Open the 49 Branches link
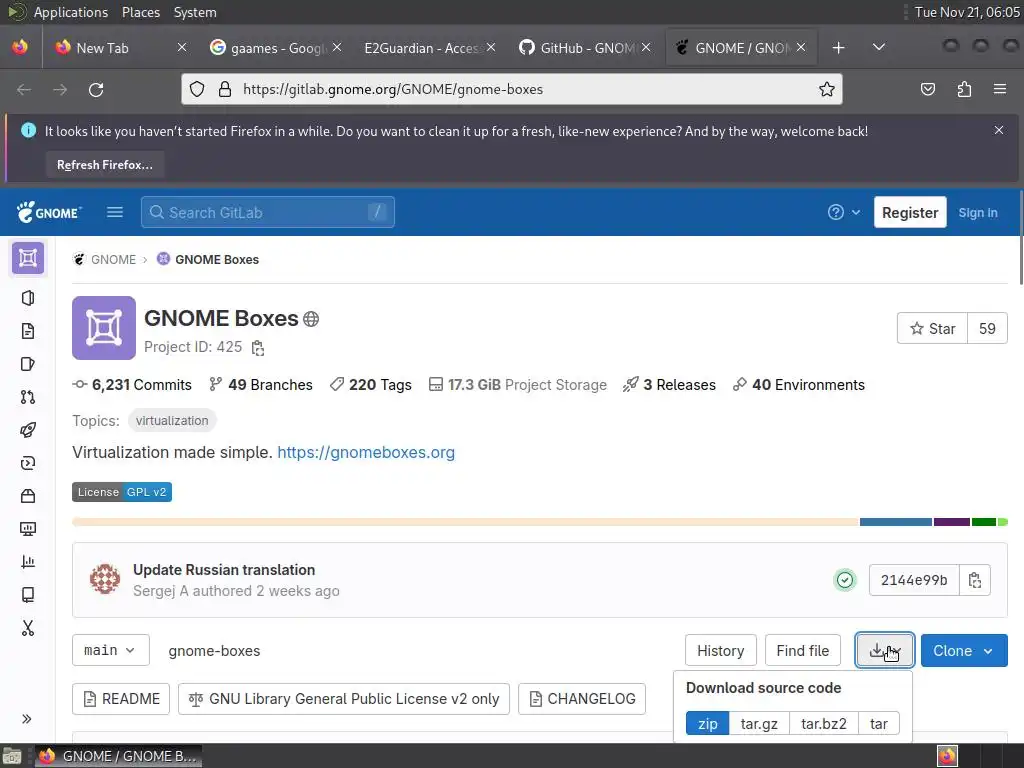 click(261, 385)
